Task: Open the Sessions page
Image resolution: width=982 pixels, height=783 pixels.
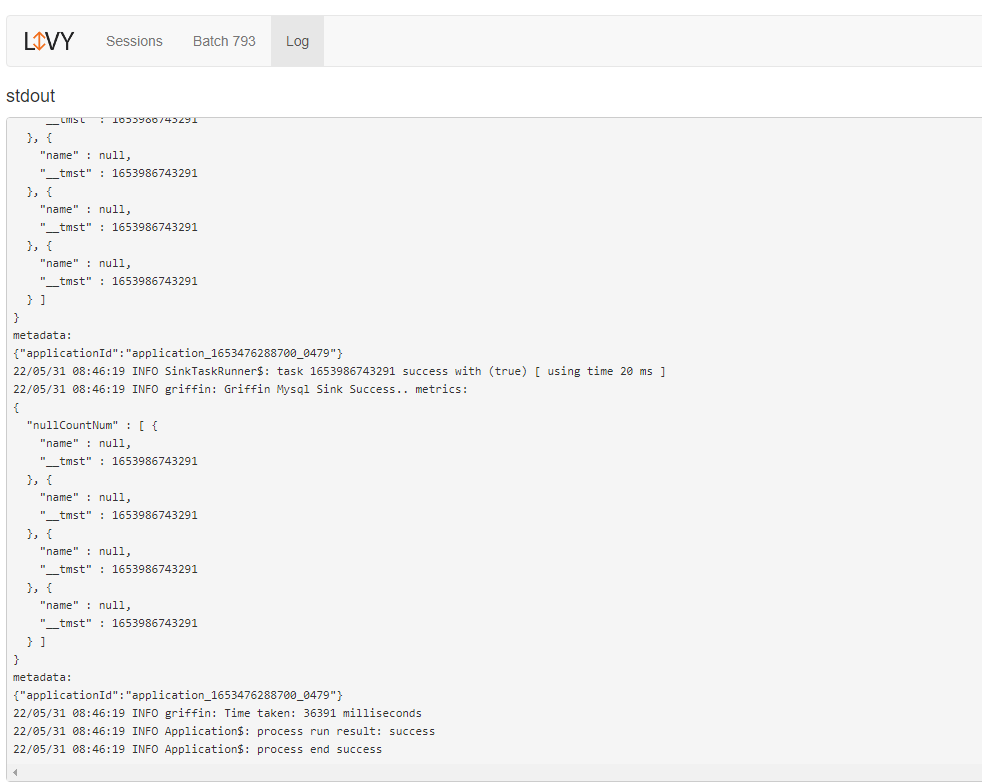Action: (134, 41)
